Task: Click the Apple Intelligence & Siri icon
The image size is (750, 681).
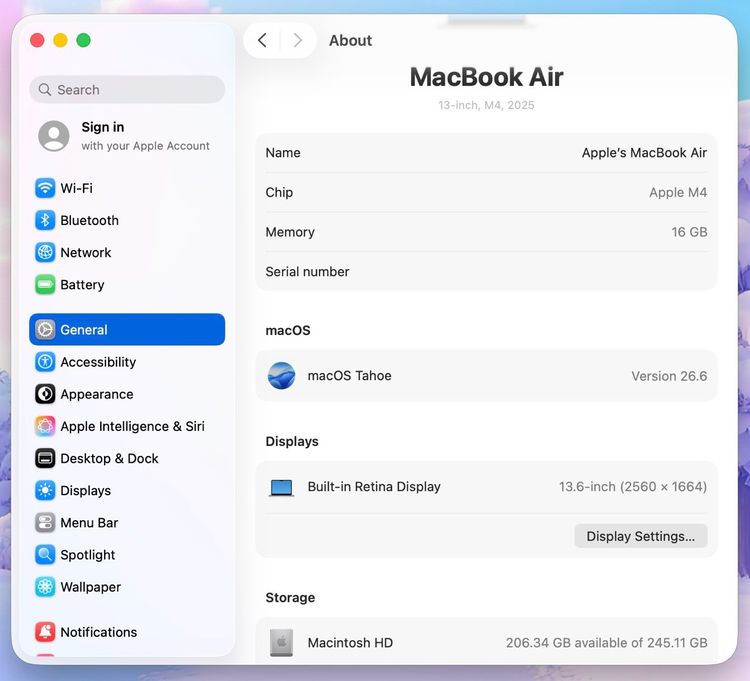Action: pyautogui.click(x=45, y=426)
